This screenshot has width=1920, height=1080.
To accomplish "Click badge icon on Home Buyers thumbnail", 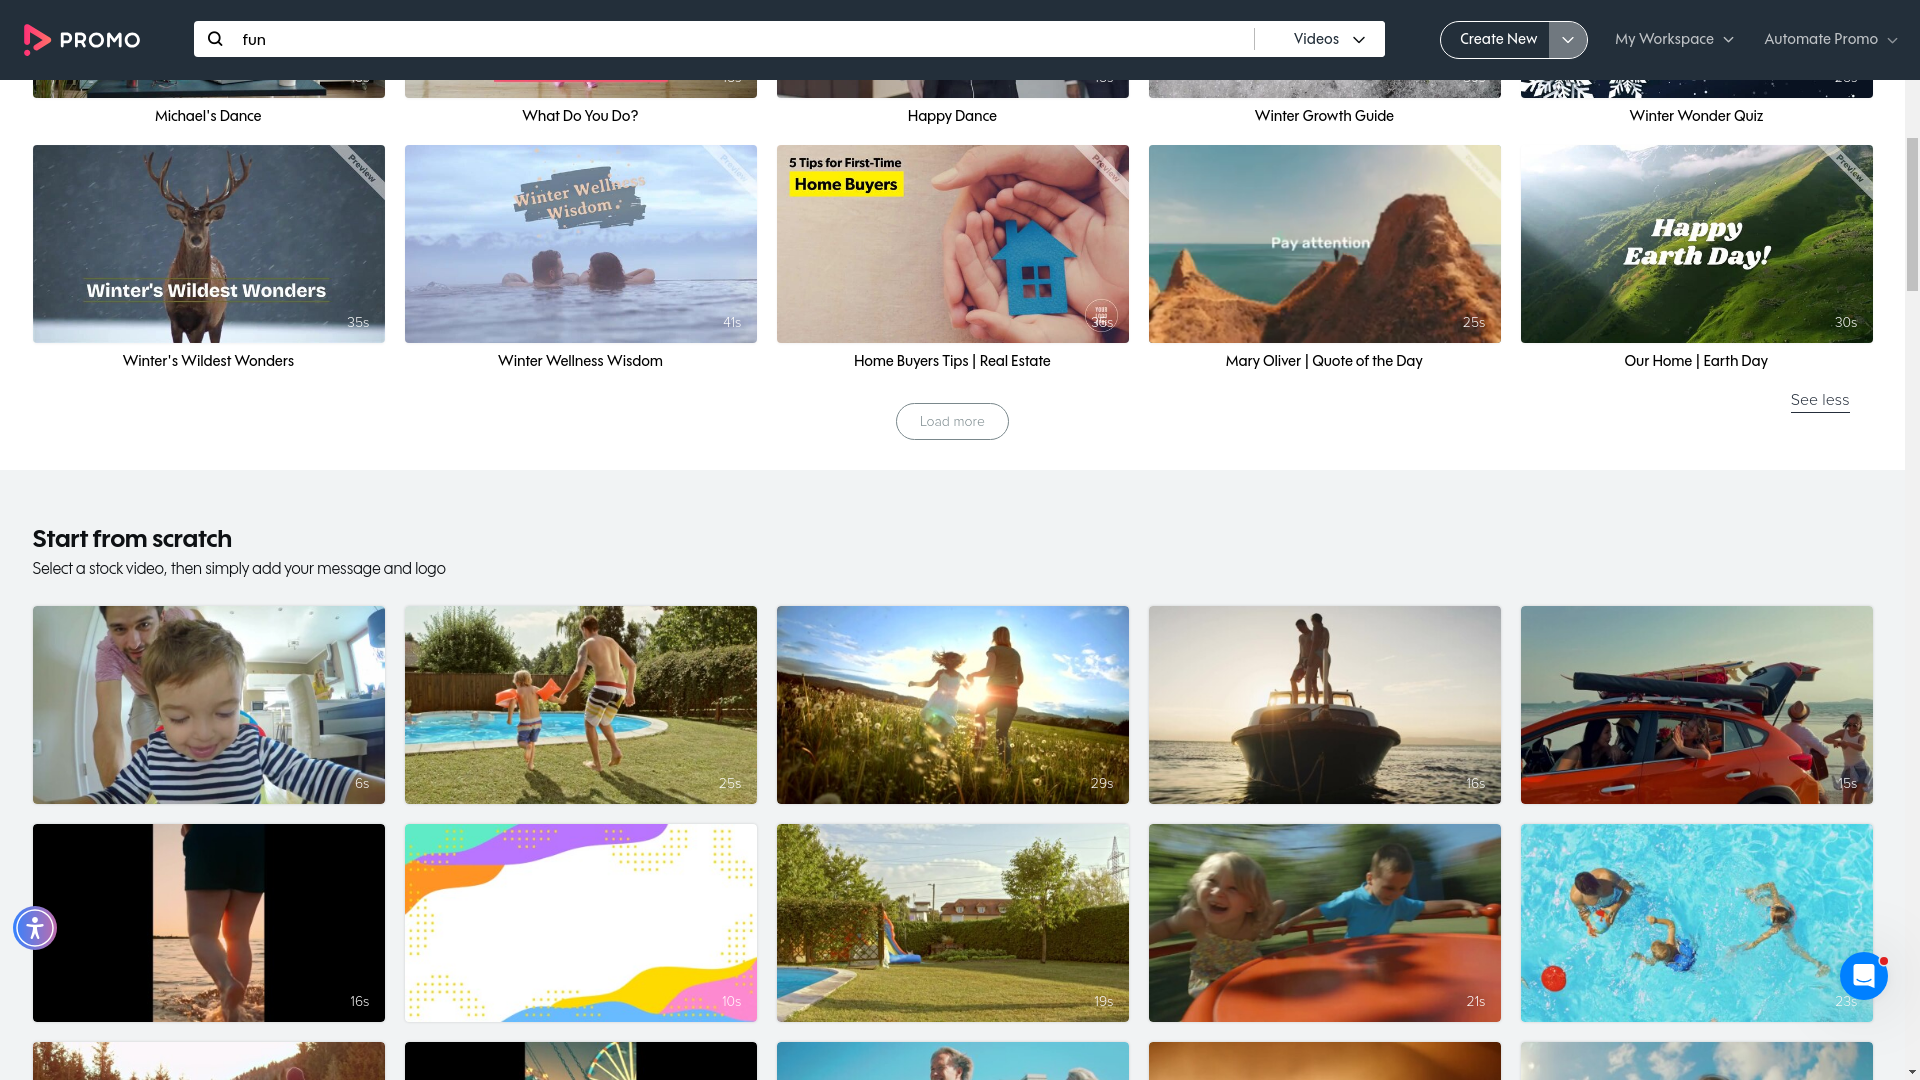I will [1101, 315].
